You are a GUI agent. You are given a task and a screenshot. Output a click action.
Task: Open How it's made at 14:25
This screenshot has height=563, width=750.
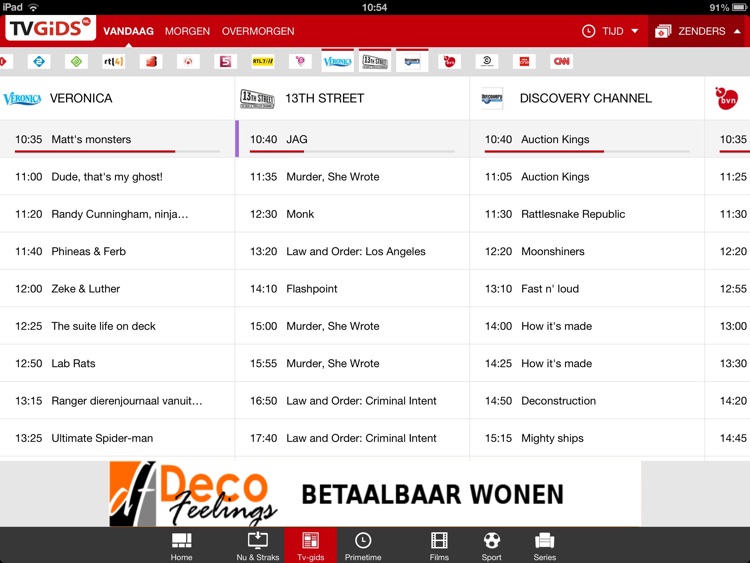tap(587, 363)
